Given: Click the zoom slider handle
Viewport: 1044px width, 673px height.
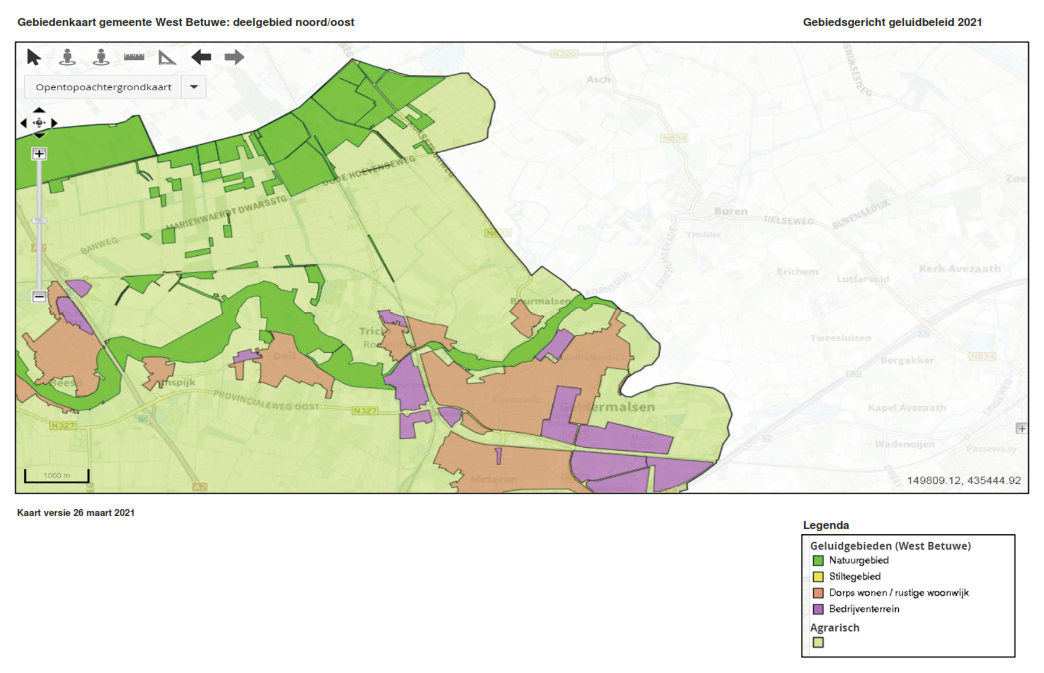Looking at the screenshot, I should tap(39, 220).
